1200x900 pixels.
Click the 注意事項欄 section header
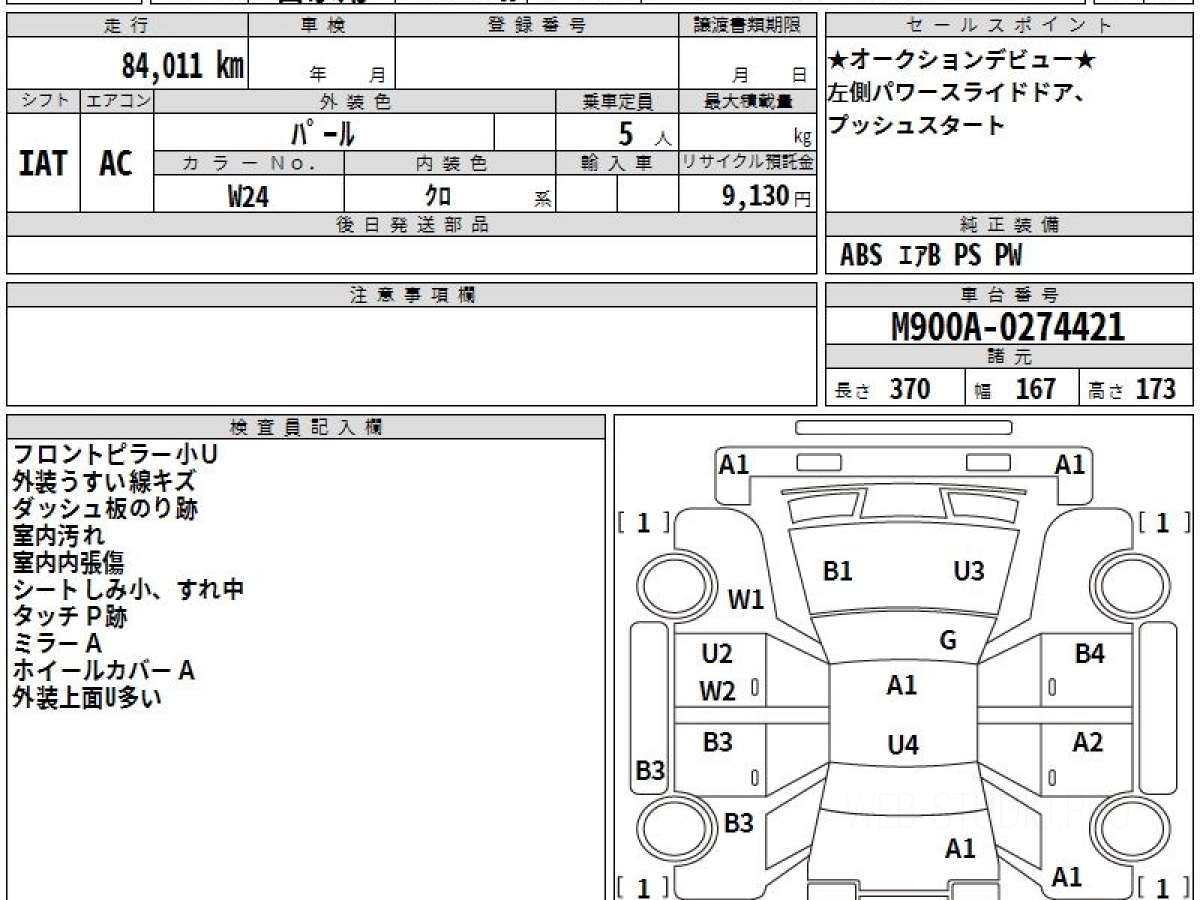coord(411,295)
